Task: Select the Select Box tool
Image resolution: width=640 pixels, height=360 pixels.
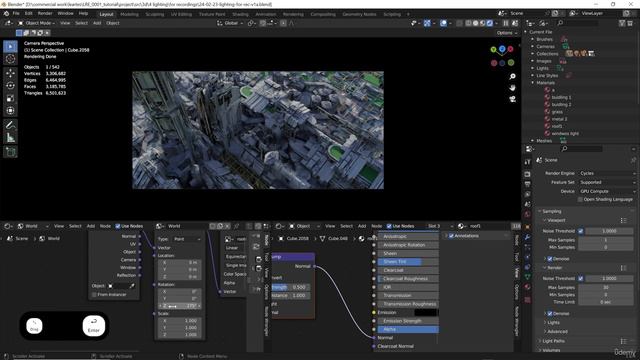Action: [10, 47]
